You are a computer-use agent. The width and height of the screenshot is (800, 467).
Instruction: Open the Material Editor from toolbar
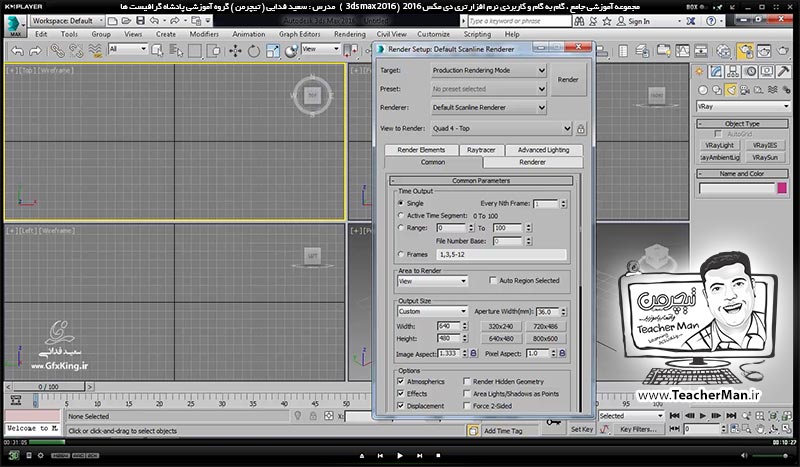[723, 51]
